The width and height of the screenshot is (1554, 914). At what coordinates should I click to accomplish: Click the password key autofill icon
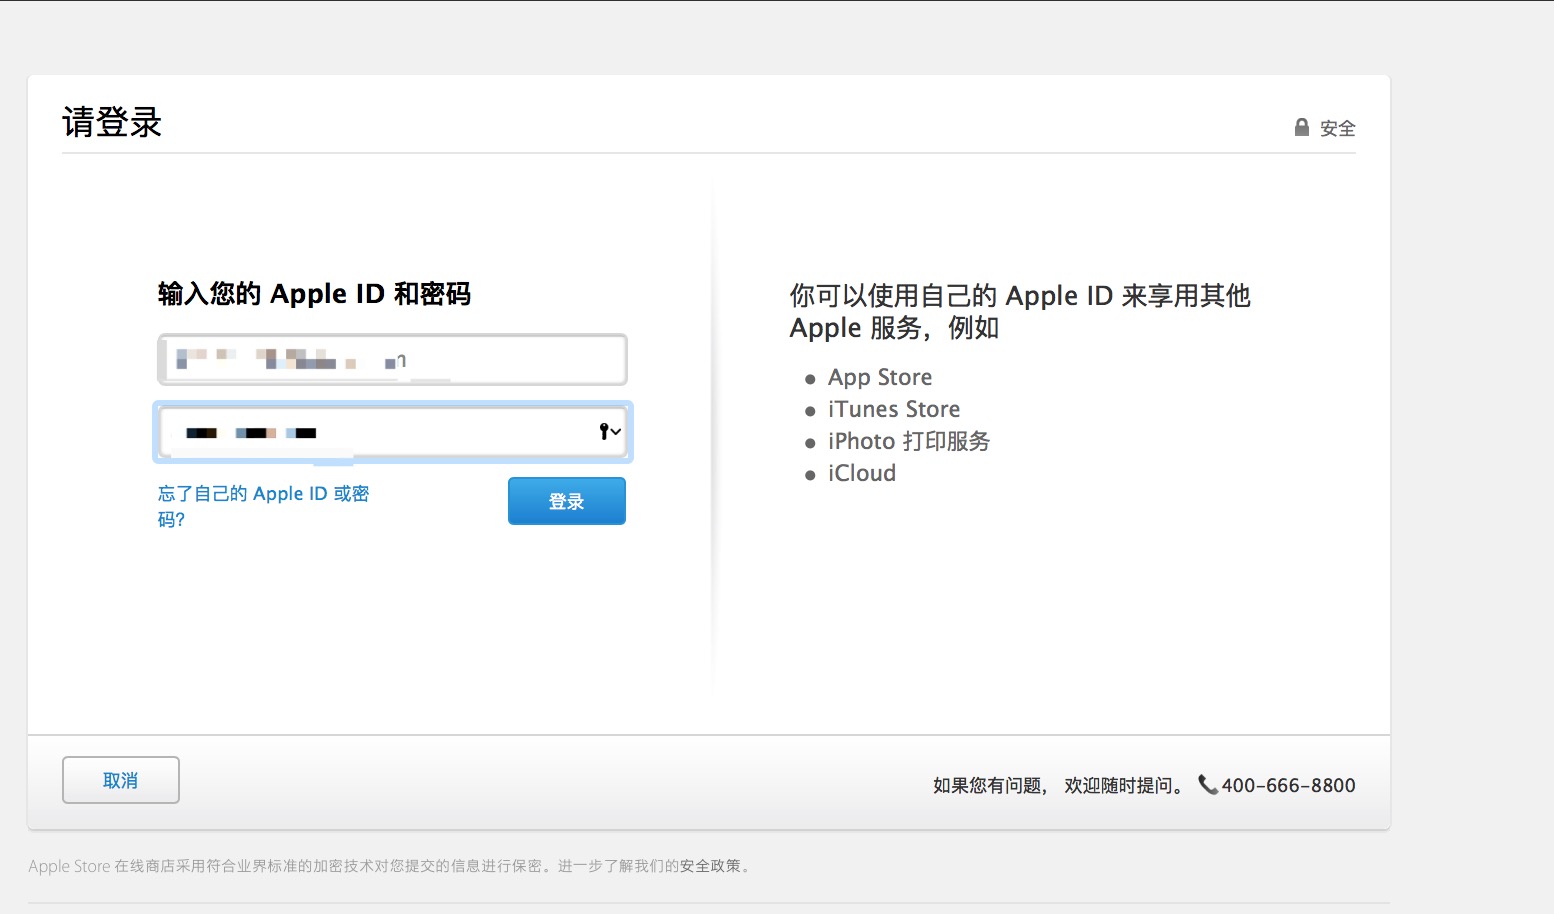tap(610, 432)
